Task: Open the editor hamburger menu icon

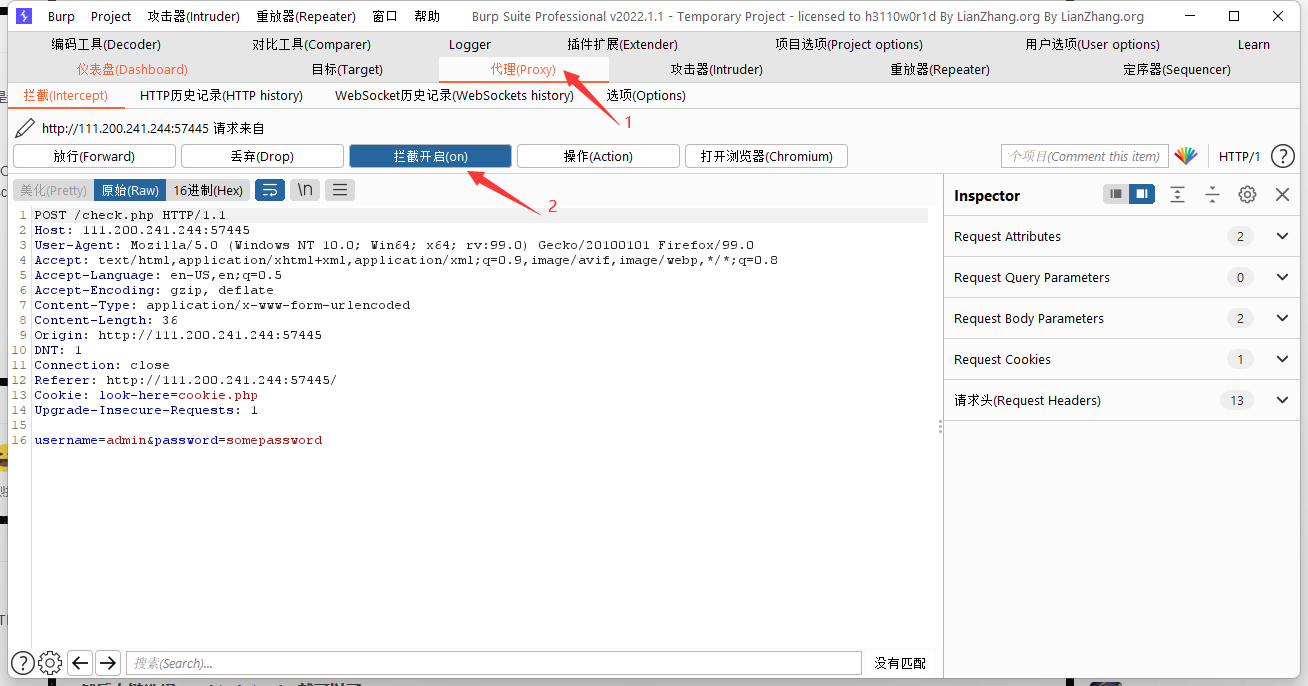Action: coord(340,190)
